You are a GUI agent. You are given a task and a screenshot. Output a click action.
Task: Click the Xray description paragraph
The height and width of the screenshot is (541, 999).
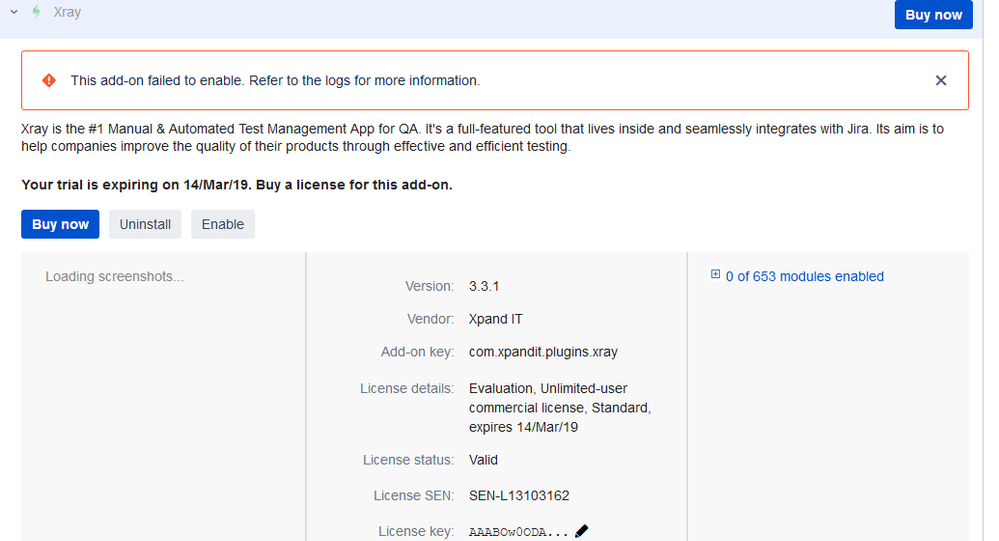[x=482, y=138]
